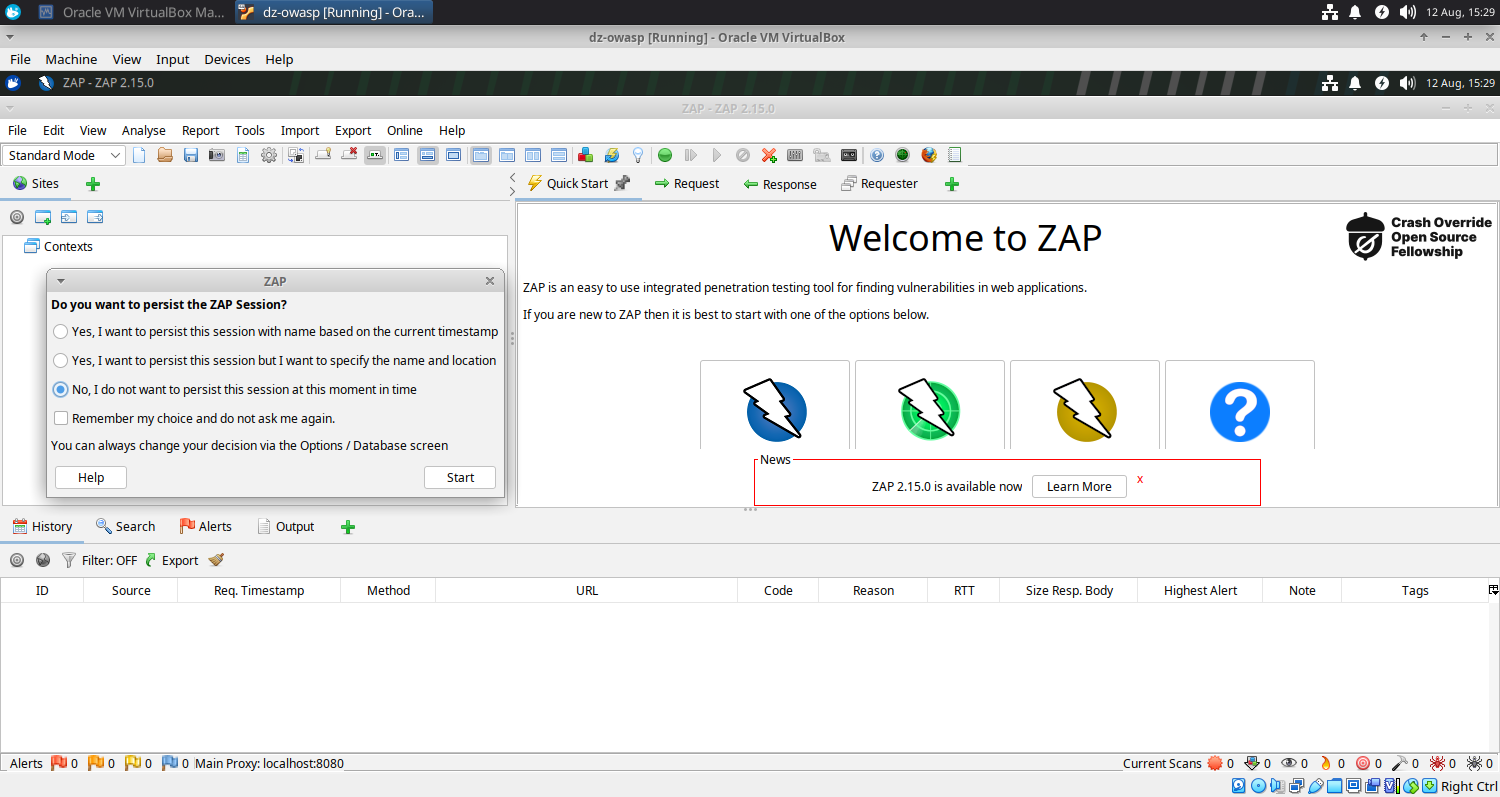Click the ZAP dialog title dropdown arrow
The width and height of the screenshot is (1500, 797).
(61, 282)
